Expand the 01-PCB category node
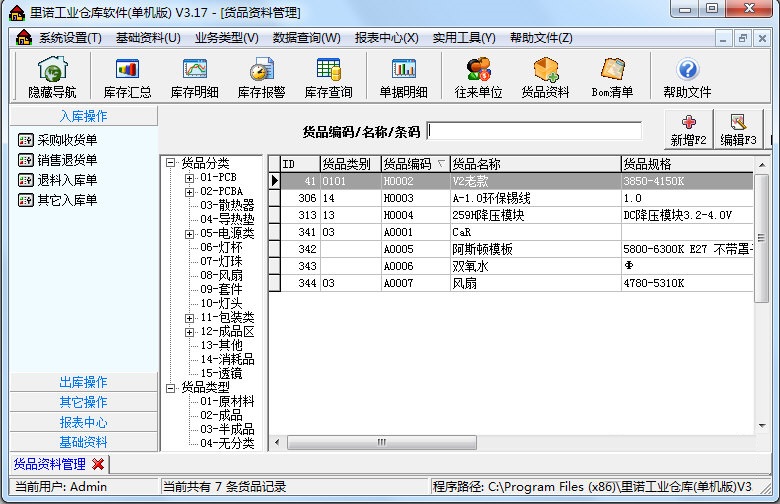Image resolution: width=780 pixels, height=504 pixels. [190, 178]
